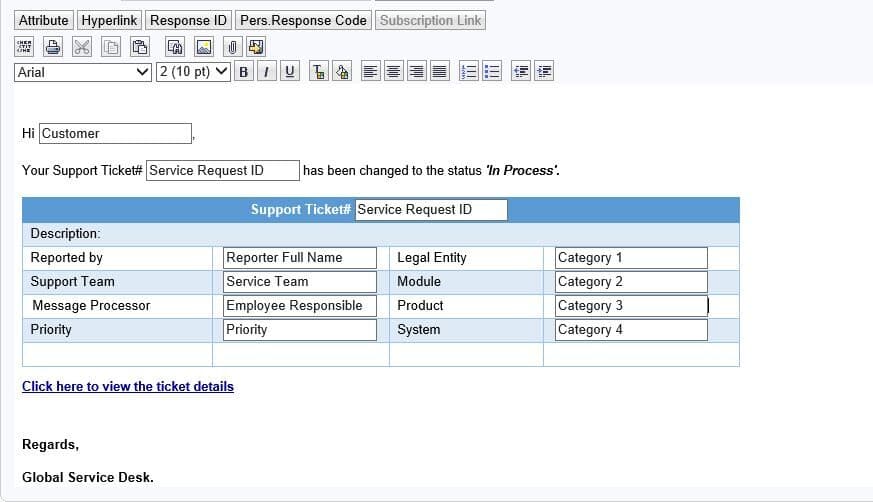Apply numbered list formatting
Image resolution: width=873 pixels, height=502 pixels.
point(468,71)
